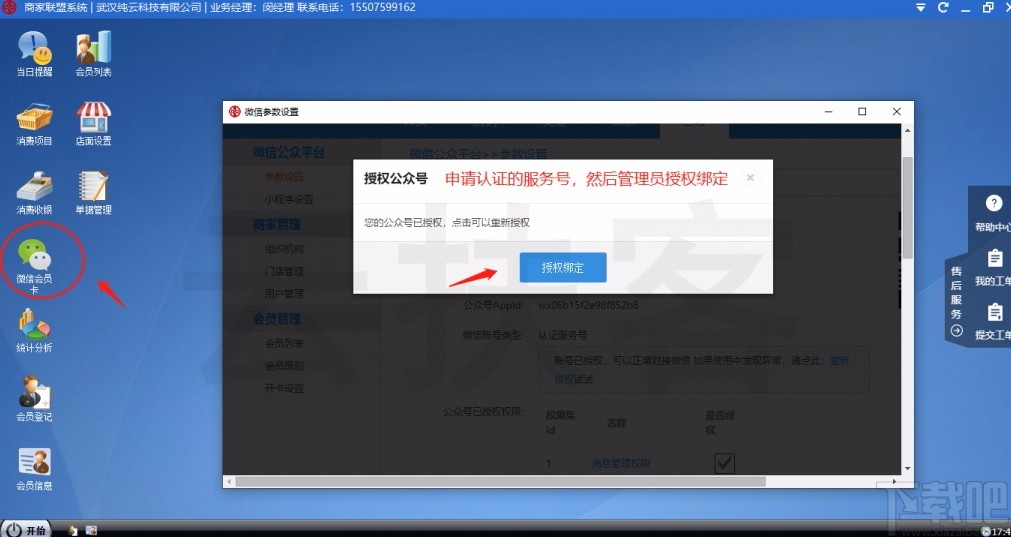Click the refresh icon in top title bar
The image size is (1011, 537).
click(x=943, y=8)
